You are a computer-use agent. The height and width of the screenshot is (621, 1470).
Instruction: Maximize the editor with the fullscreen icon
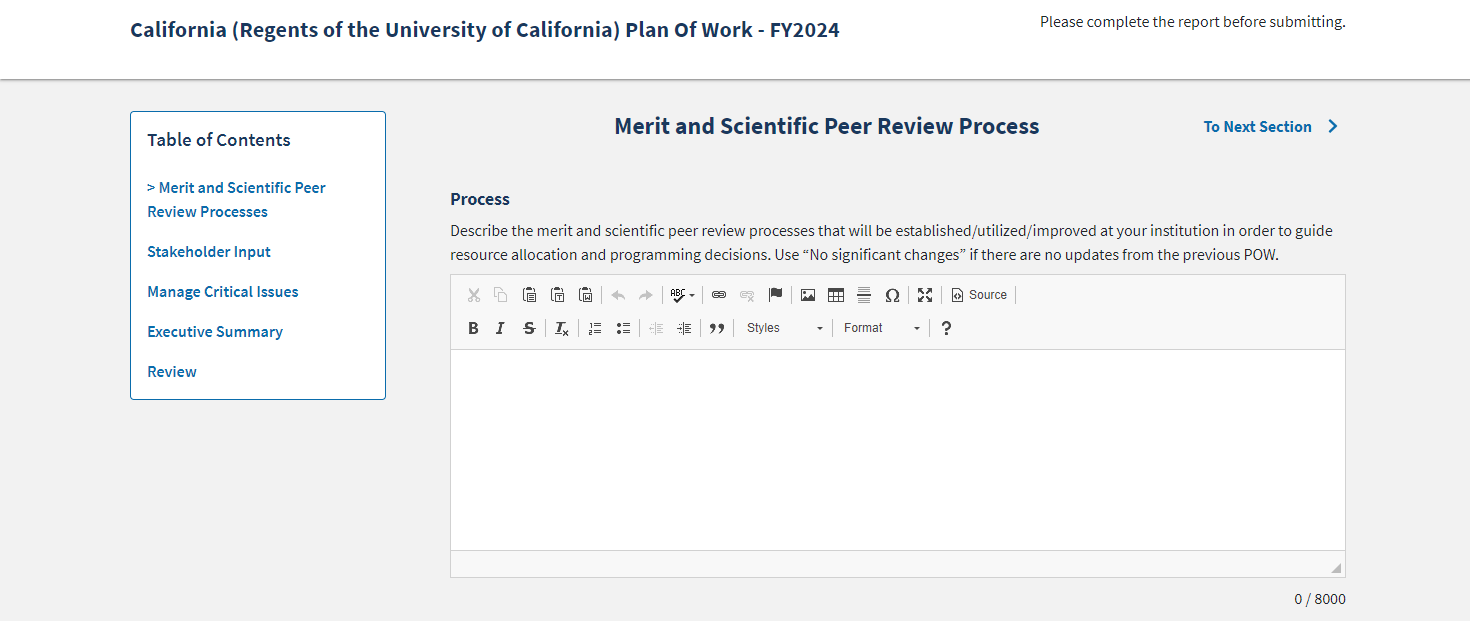point(925,295)
